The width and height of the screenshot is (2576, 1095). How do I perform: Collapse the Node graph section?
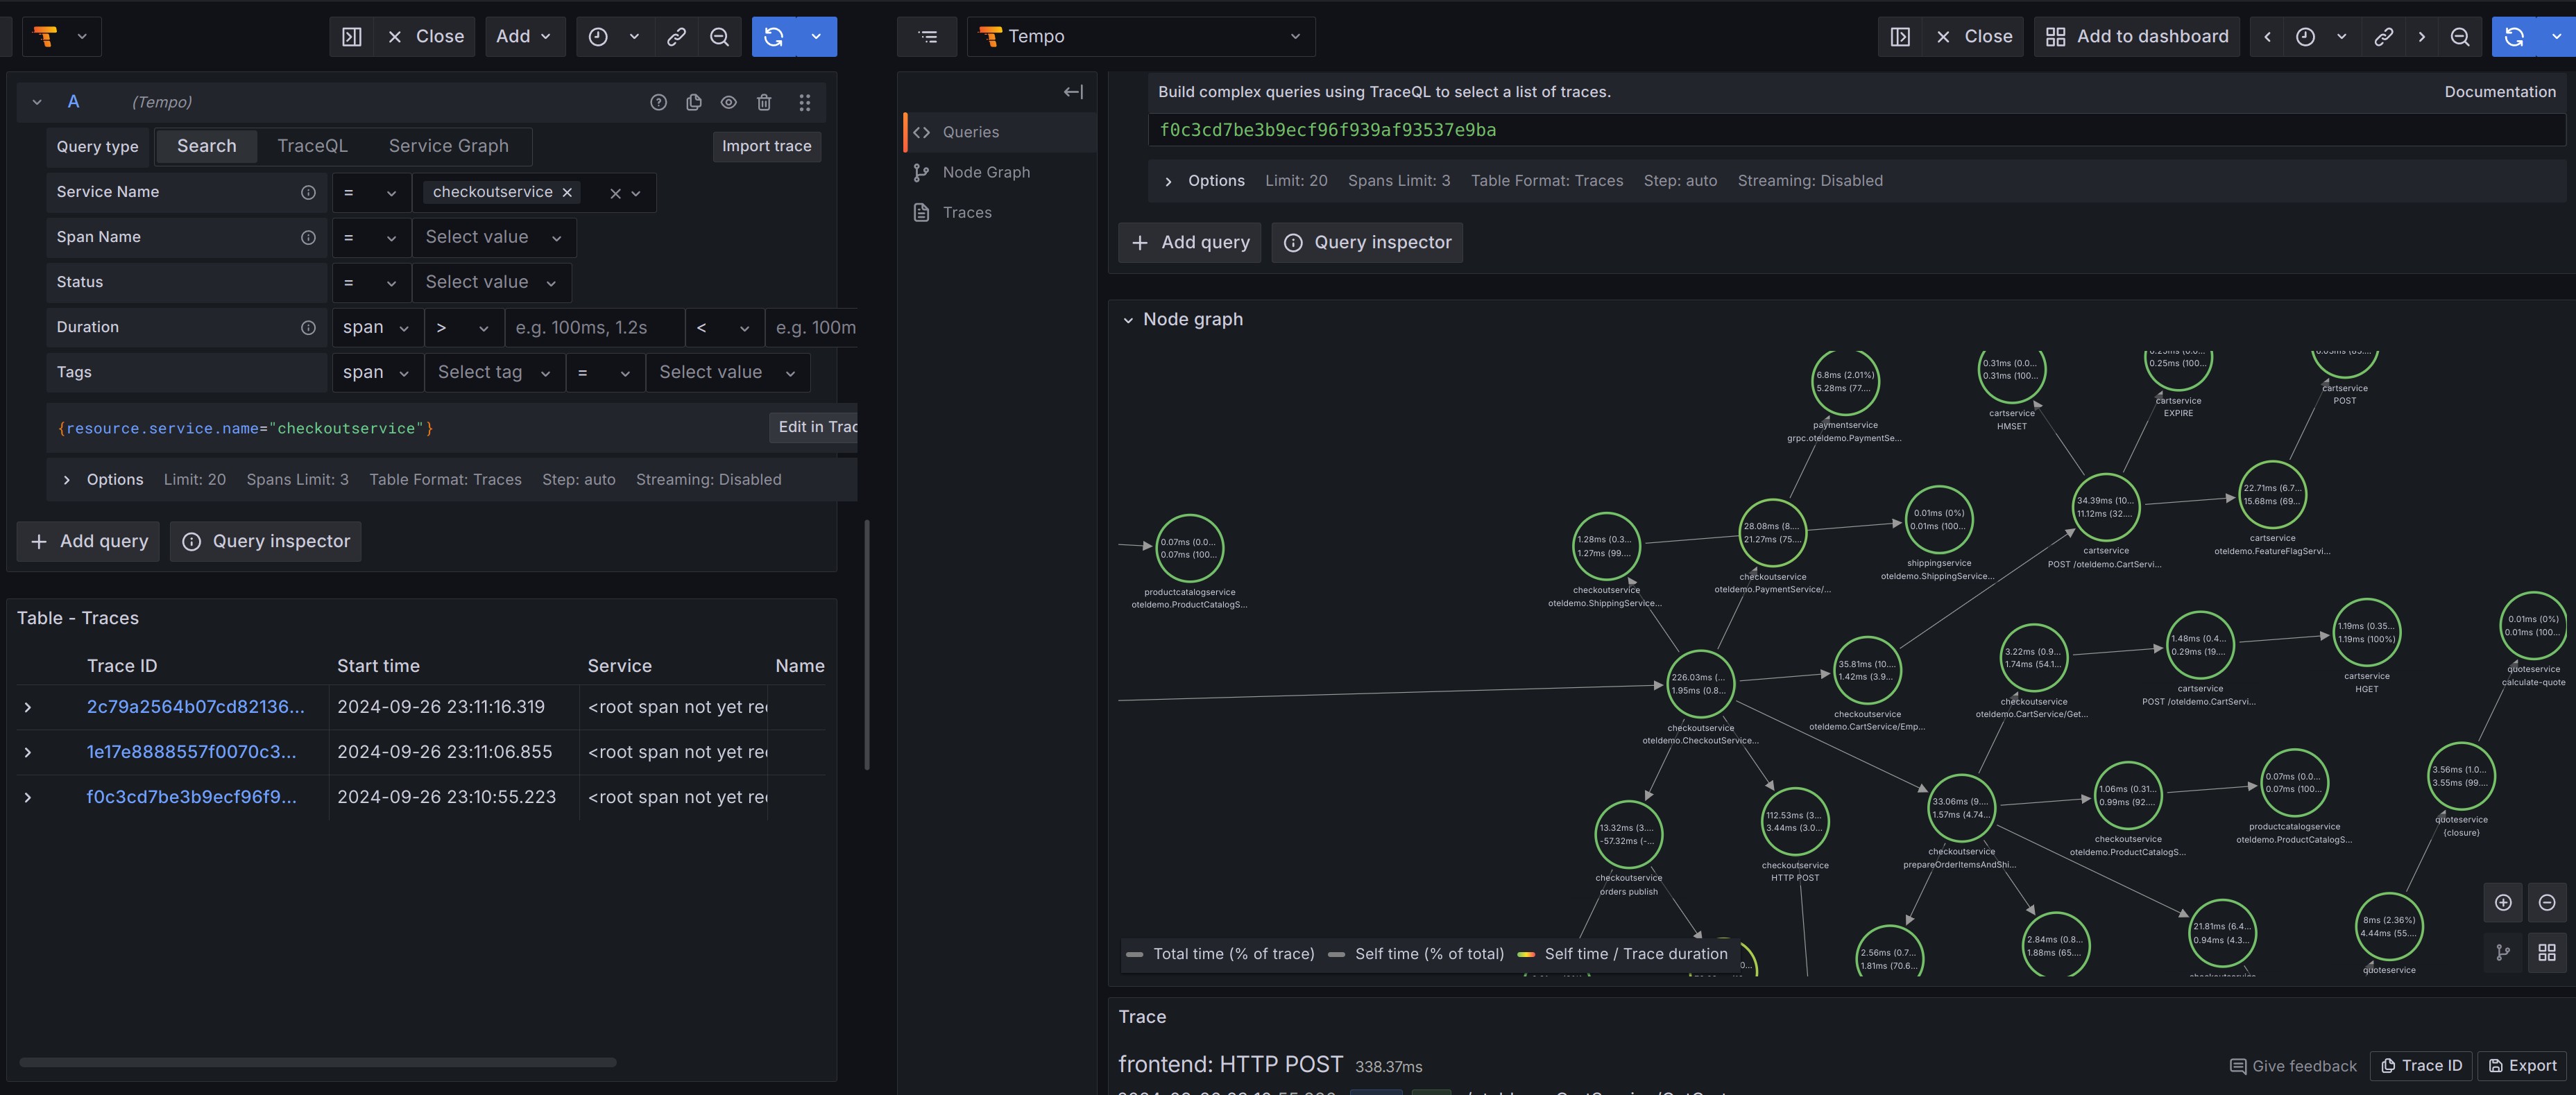[1128, 320]
